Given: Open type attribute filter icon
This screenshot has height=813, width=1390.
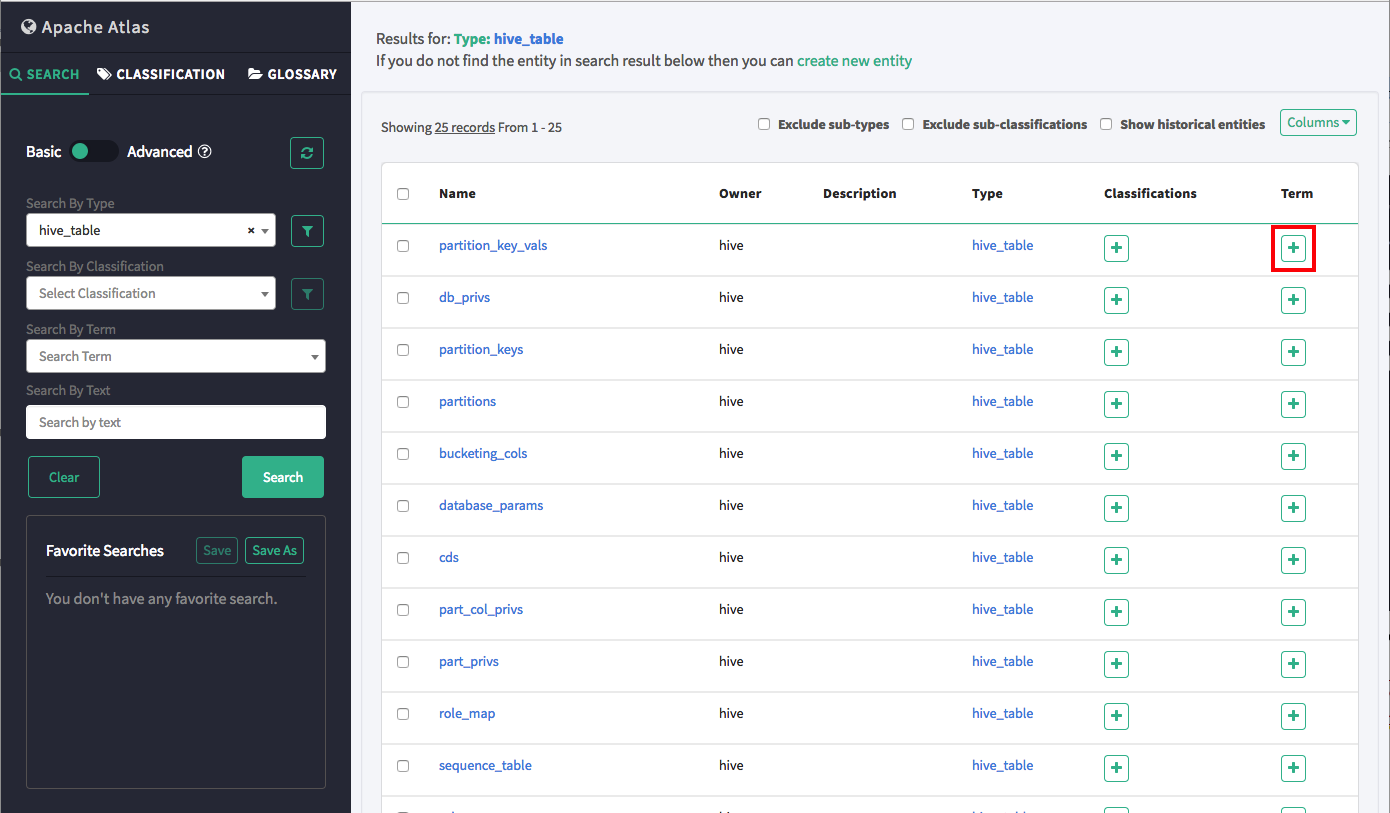Looking at the screenshot, I should [x=307, y=231].
